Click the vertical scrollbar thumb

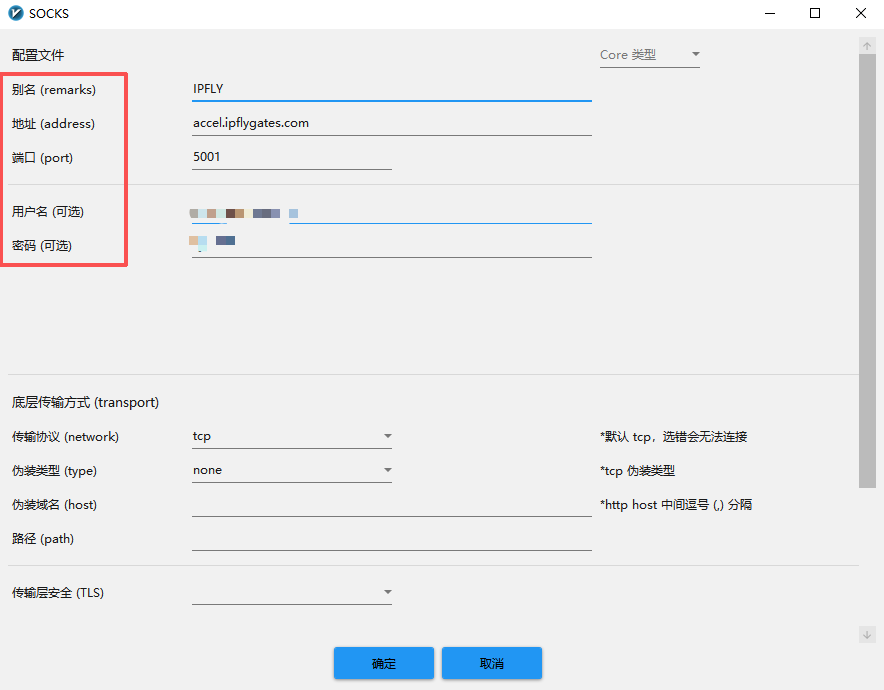point(867,270)
